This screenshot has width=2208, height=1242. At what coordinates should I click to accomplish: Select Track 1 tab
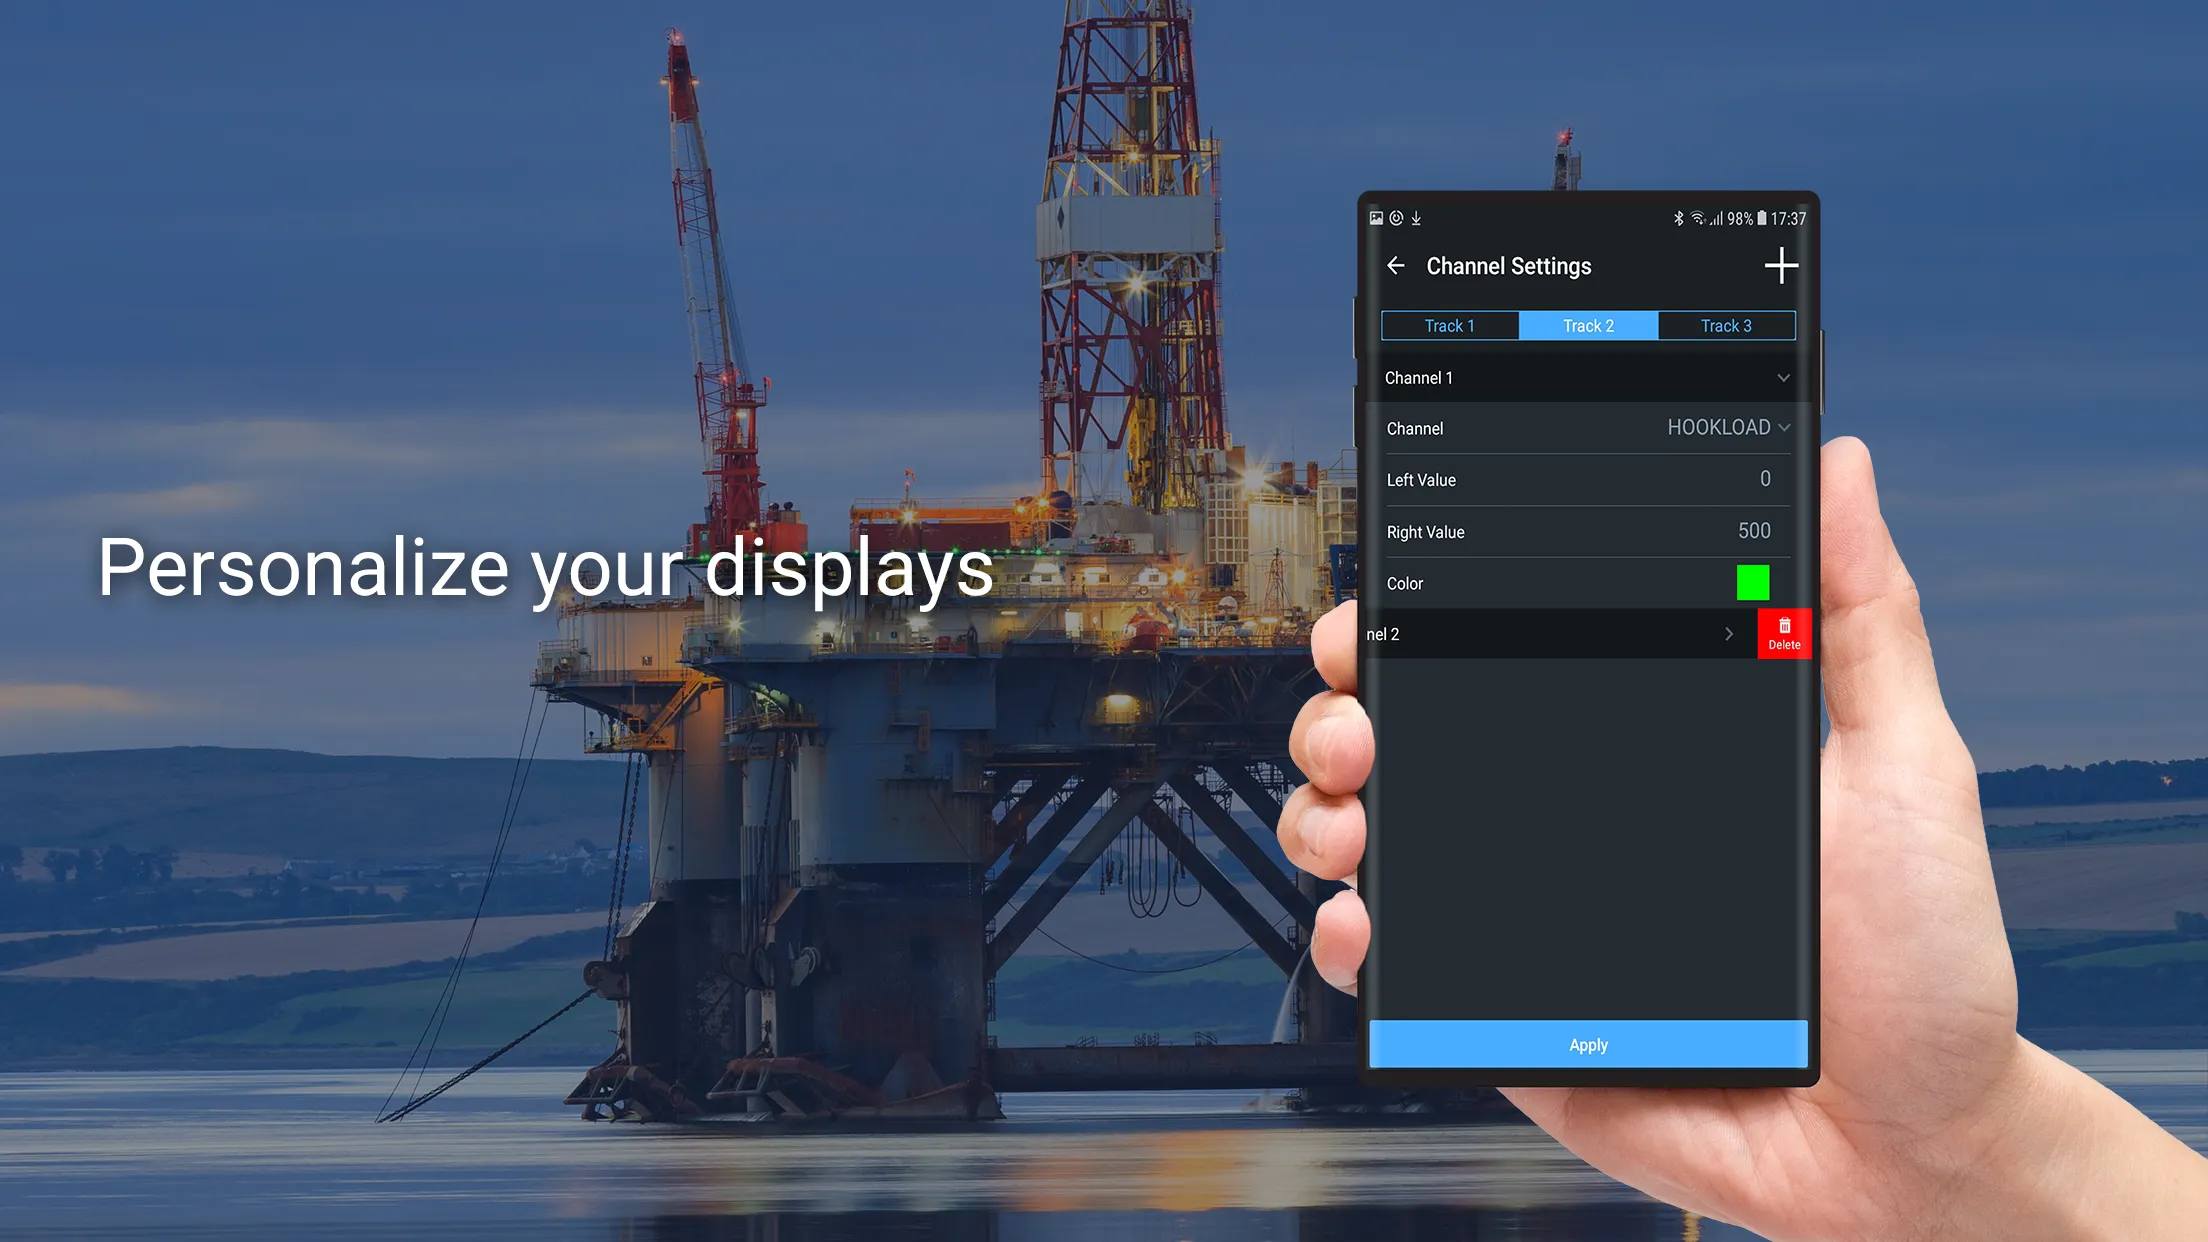coord(1448,325)
